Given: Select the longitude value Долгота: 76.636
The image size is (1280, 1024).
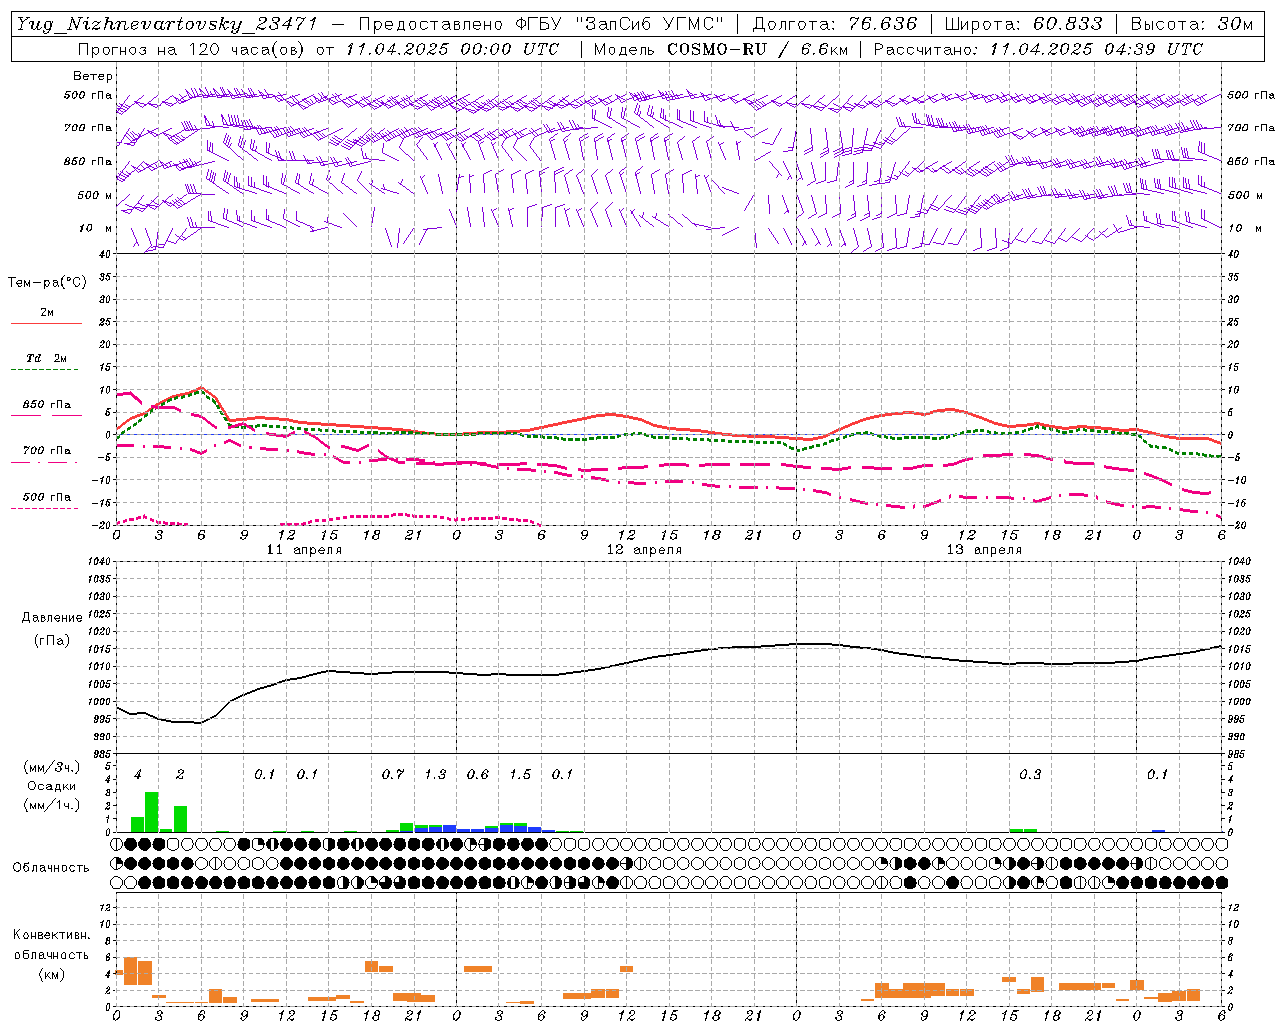Looking at the screenshot, I should [835, 24].
